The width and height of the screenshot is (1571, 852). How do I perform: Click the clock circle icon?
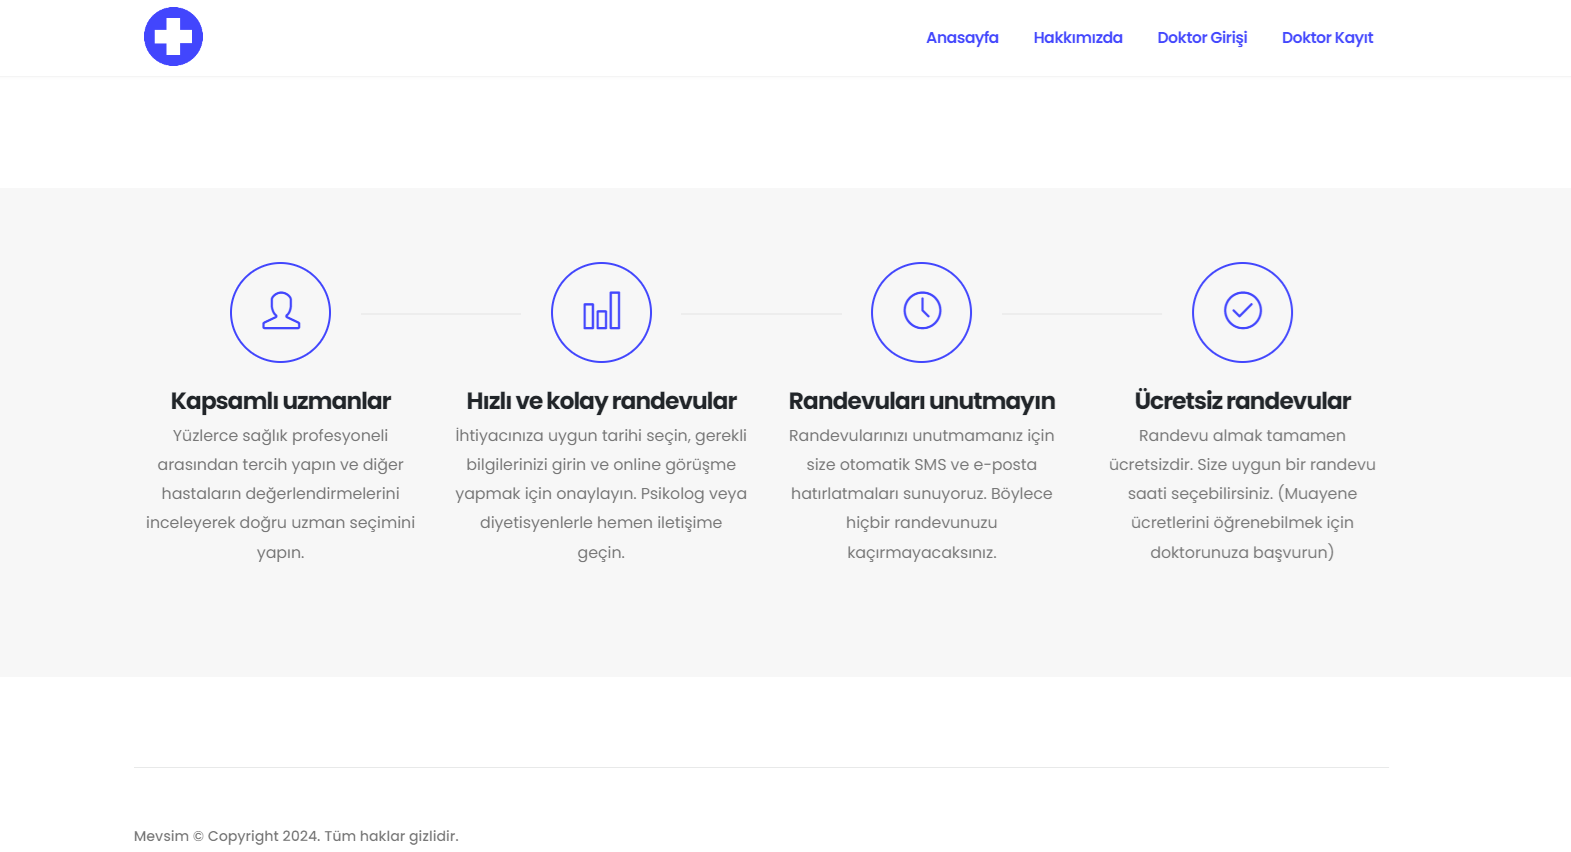[921, 312]
